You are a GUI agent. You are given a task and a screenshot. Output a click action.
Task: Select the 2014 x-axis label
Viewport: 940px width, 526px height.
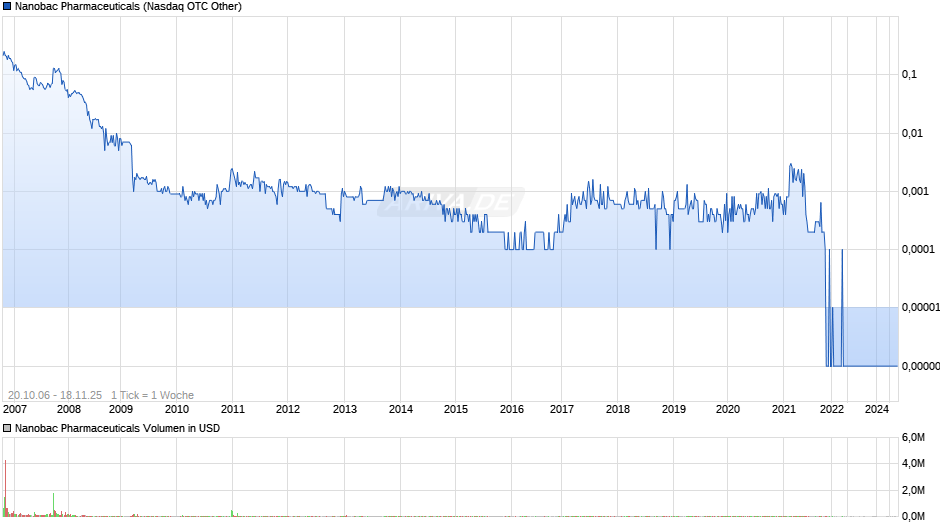pos(400,409)
